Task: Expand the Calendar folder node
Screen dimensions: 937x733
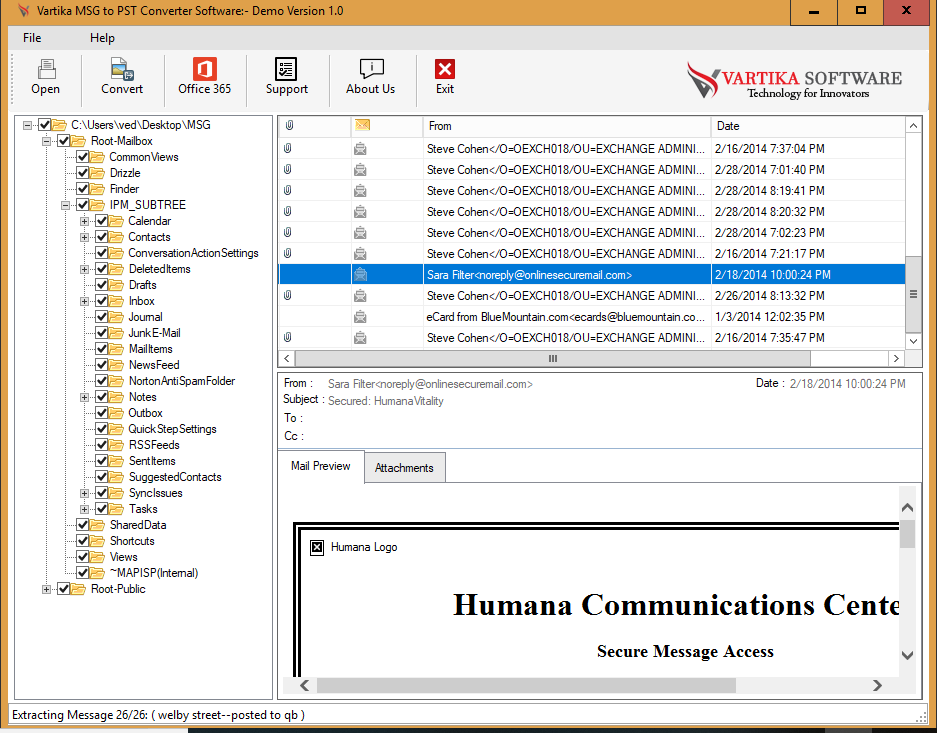Action: tap(85, 222)
